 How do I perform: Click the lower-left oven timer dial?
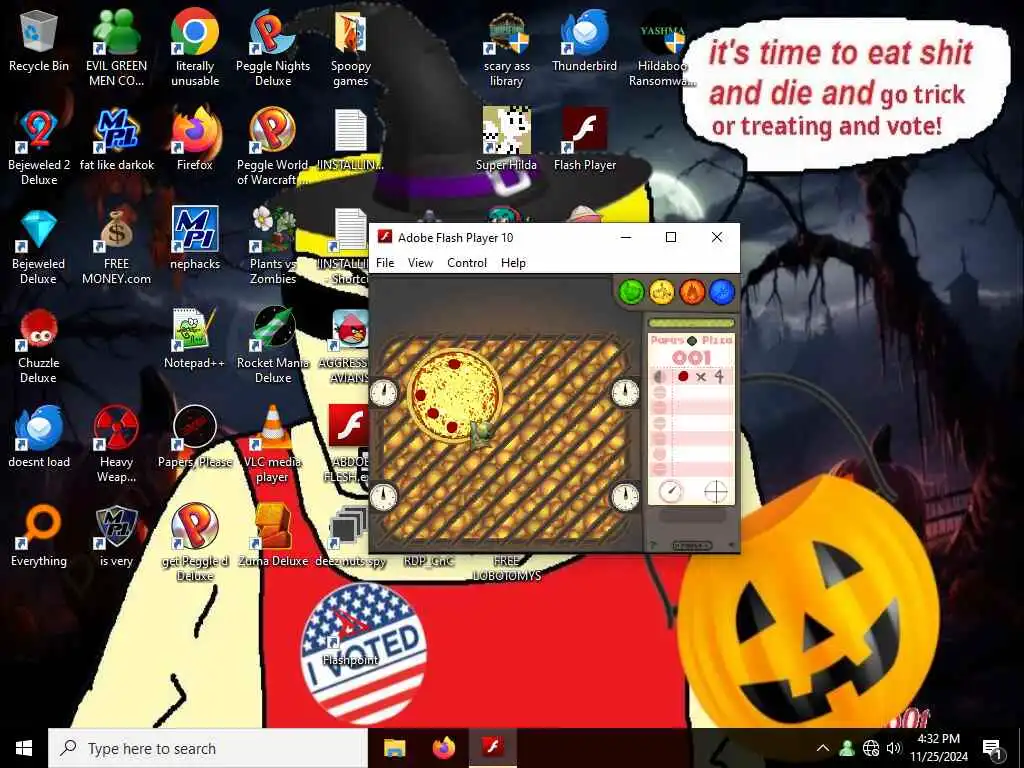point(383,496)
